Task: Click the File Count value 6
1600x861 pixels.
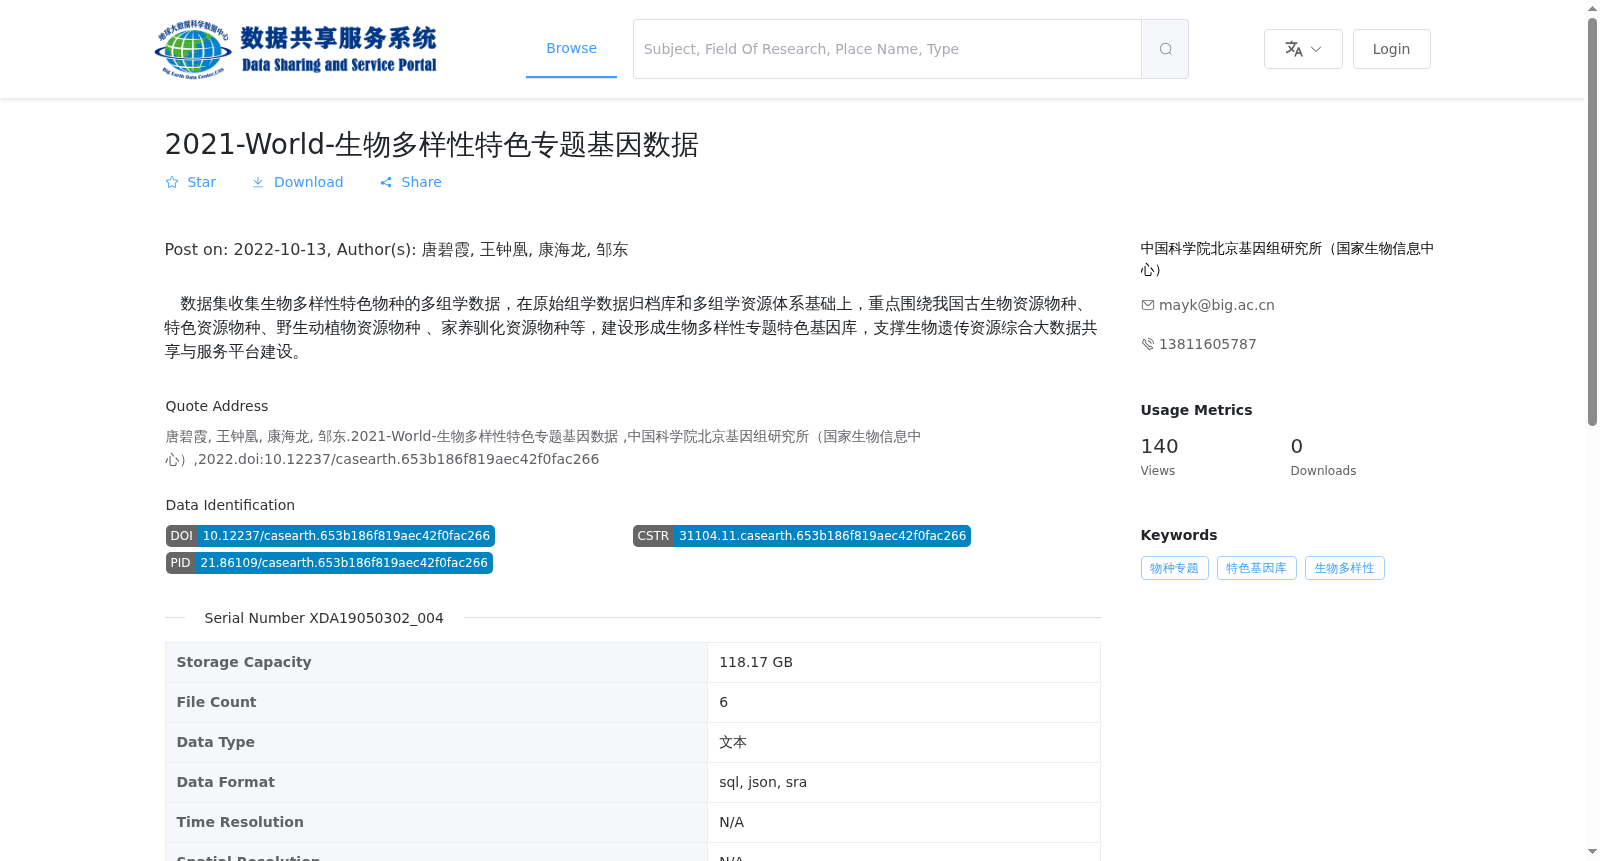Action: click(x=724, y=702)
